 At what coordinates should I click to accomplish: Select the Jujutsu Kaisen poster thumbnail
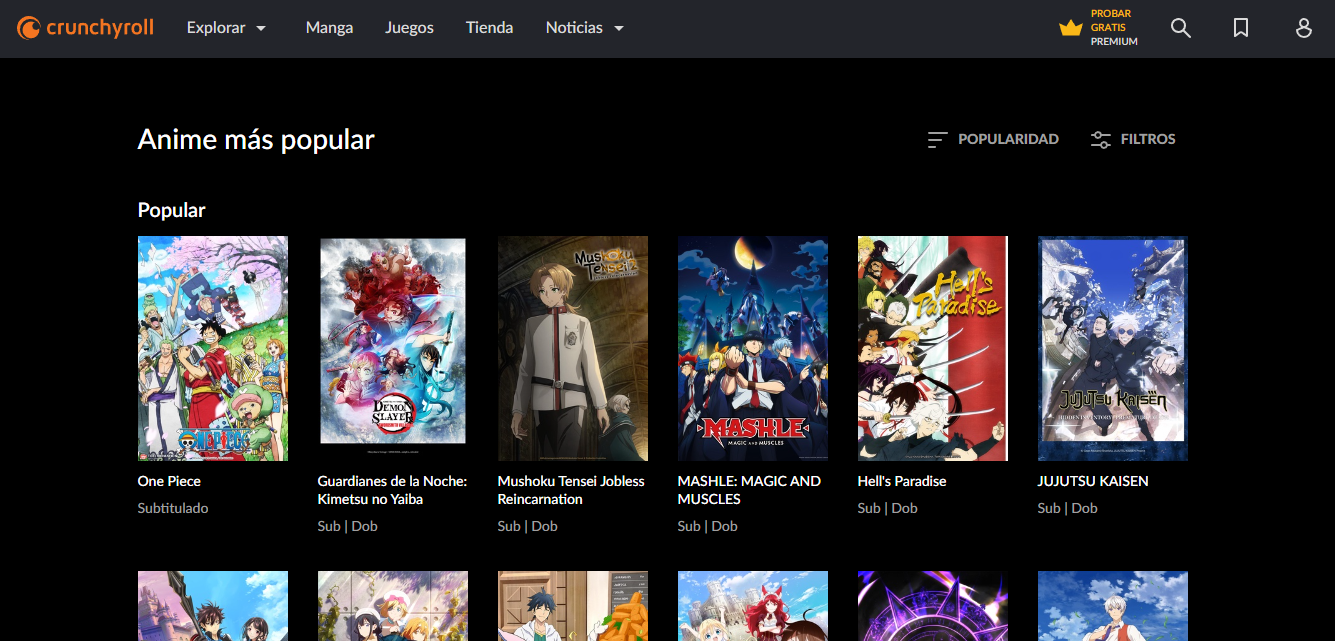(x=1113, y=348)
